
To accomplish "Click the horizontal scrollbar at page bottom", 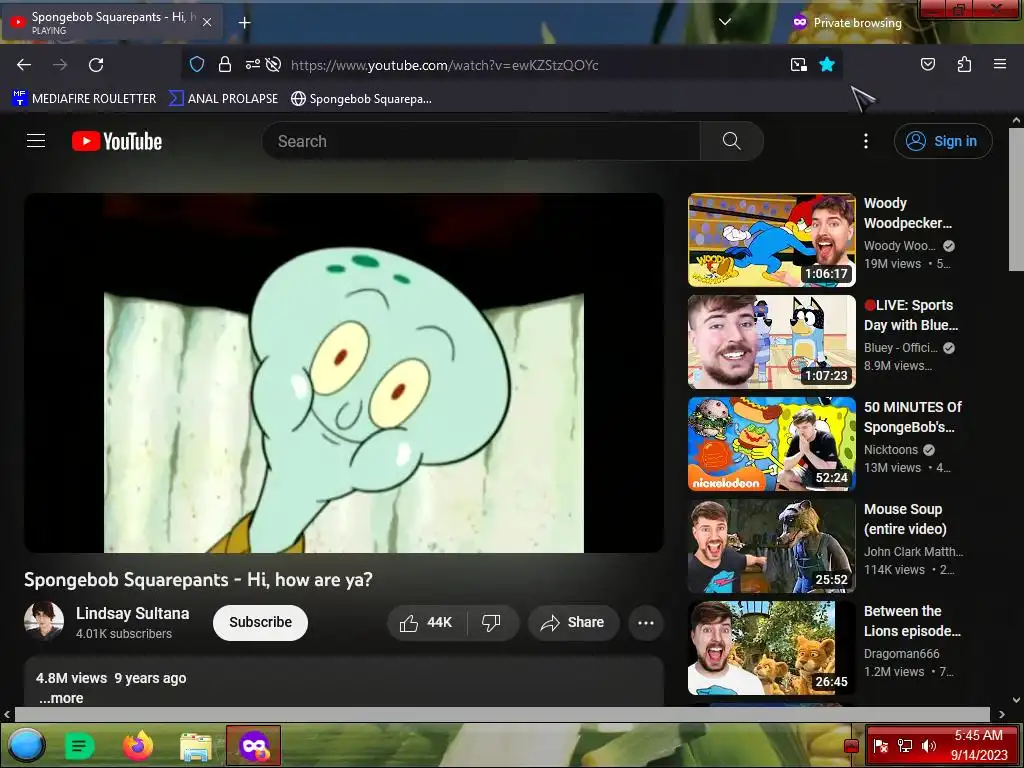I will click(x=502, y=714).
